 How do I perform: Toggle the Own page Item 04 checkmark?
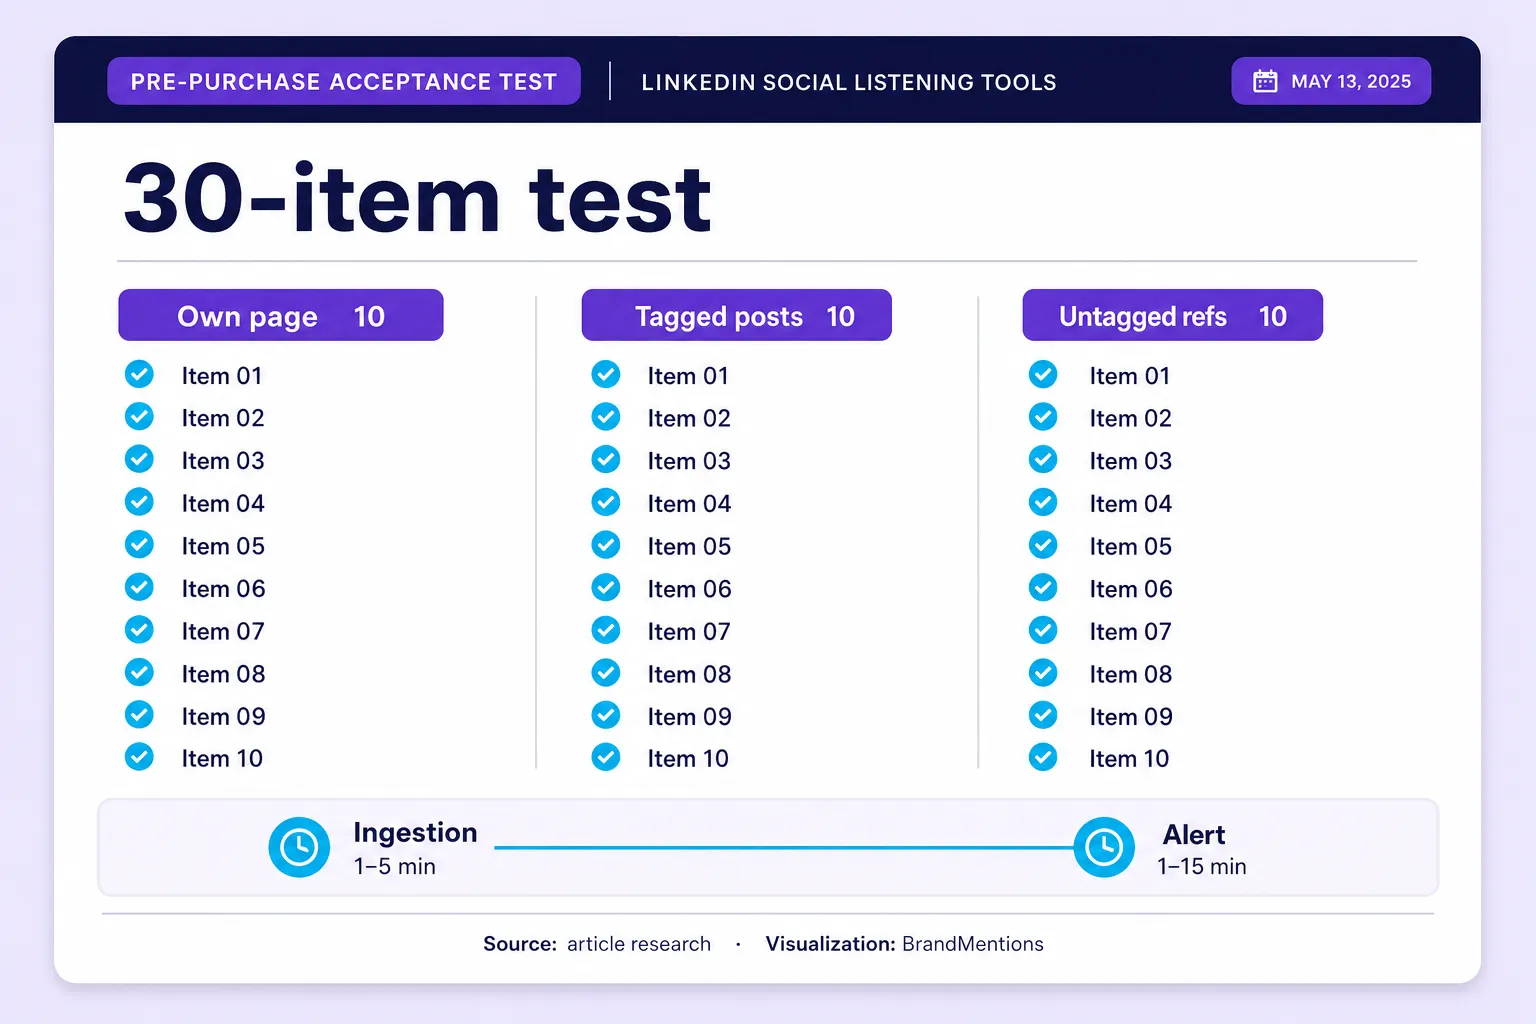(139, 502)
